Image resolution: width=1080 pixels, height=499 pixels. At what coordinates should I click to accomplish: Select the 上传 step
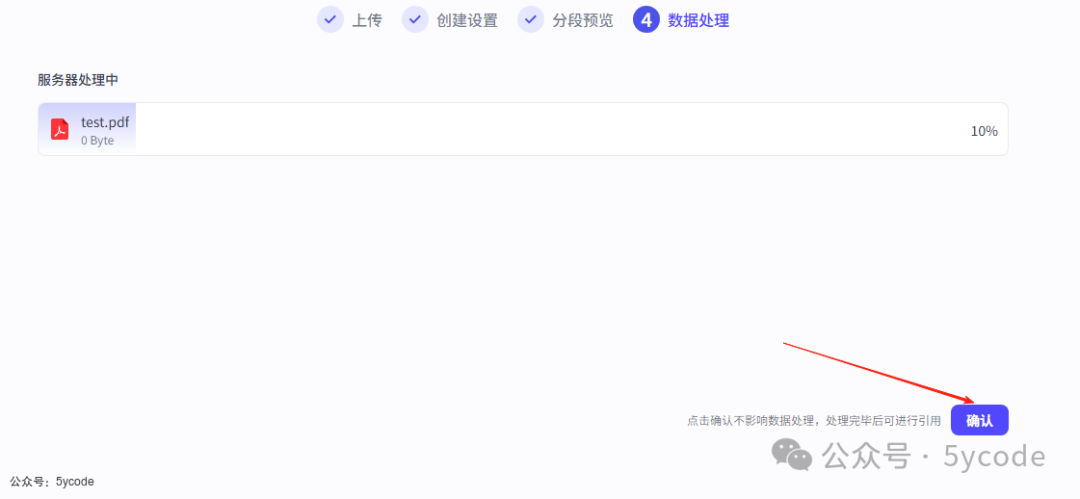pyautogui.click(x=366, y=20)
